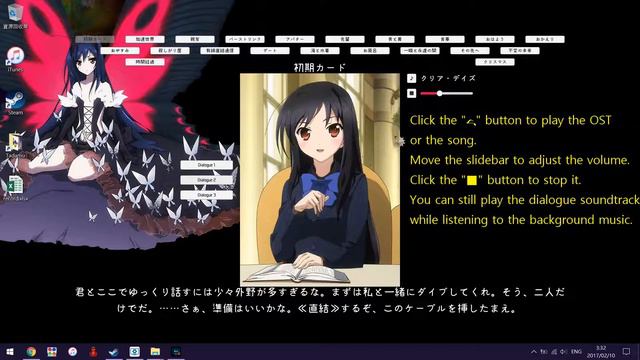
Task: Show hidden system tray icons
Action: [533, 351]
